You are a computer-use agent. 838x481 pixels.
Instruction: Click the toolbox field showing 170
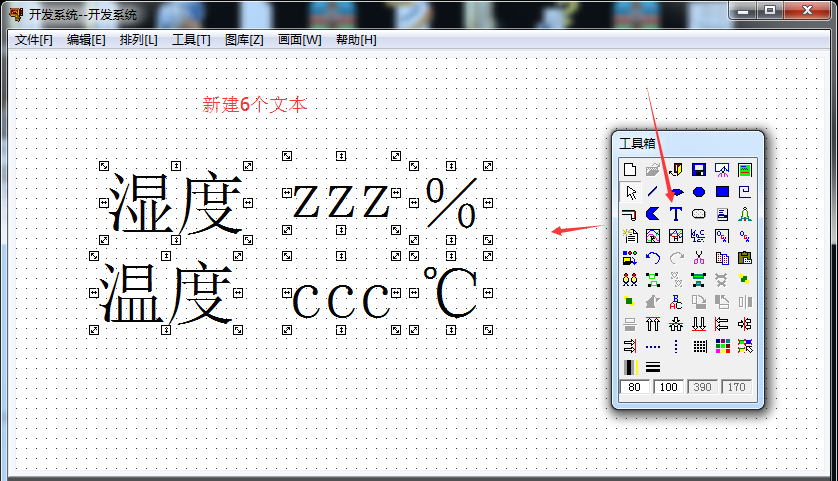coord(736,387)
